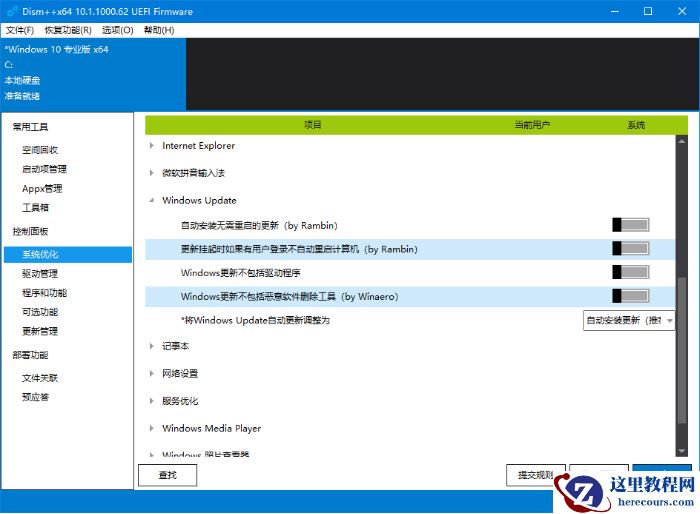The width and height of the screenshot is (700, 514).
Task: Select the *将Windows Update自动更新调整为 row label
Action: (x=255, y=320)
